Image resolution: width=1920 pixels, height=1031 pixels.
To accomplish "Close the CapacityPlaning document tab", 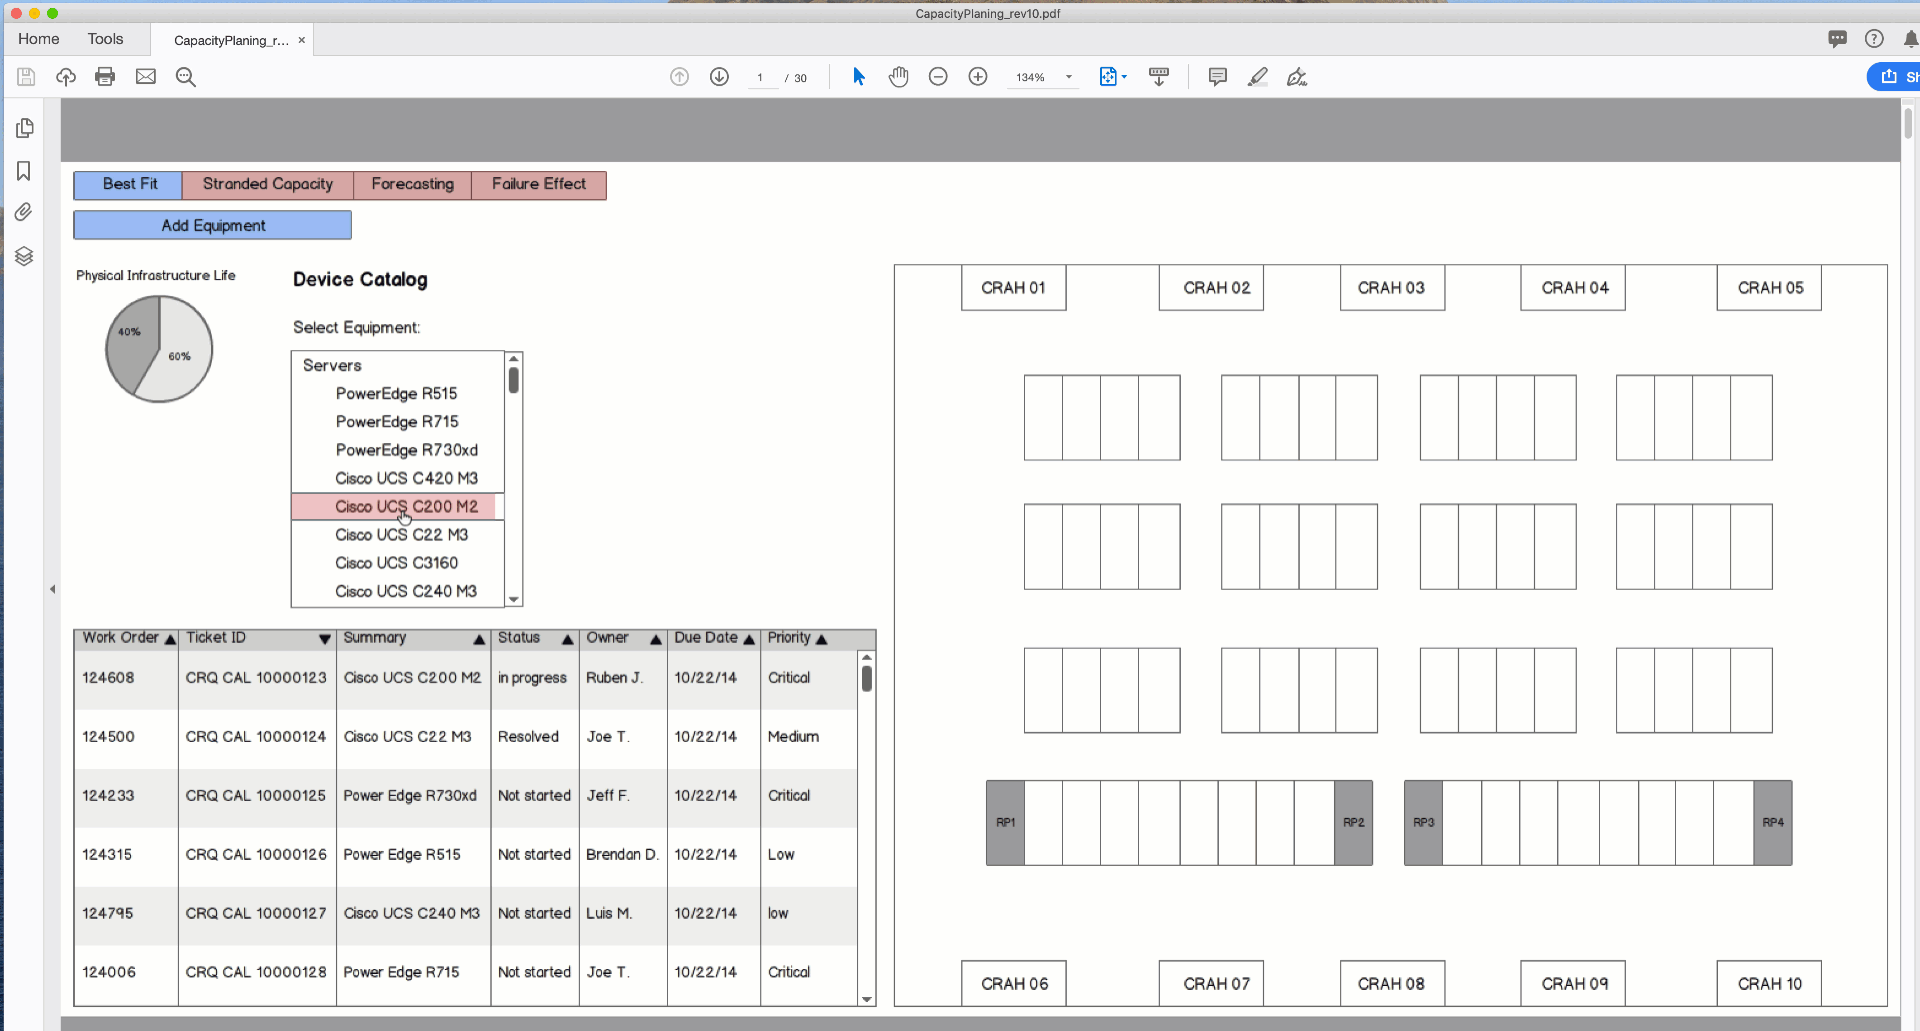I will pos(301,40).
